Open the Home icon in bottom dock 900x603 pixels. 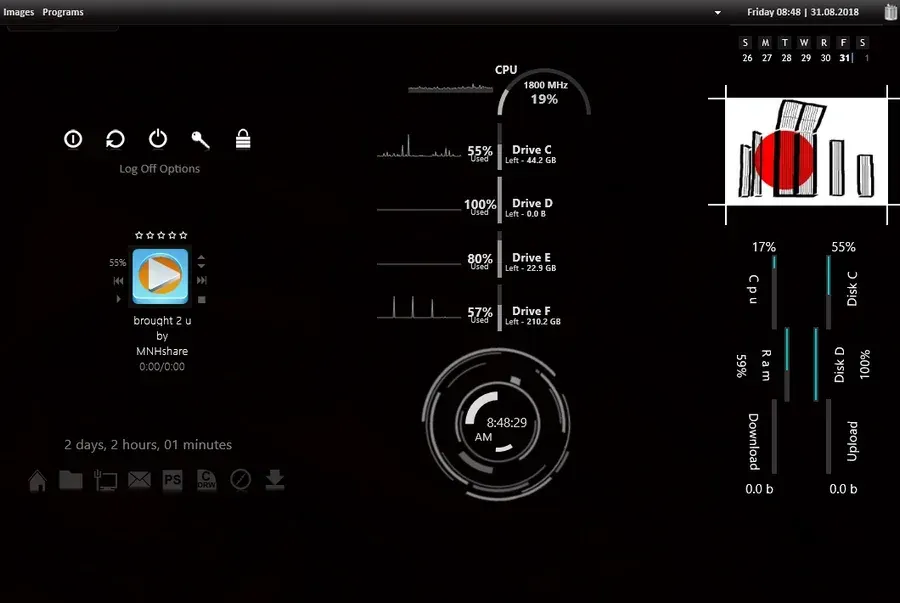(x=38, y=481)
